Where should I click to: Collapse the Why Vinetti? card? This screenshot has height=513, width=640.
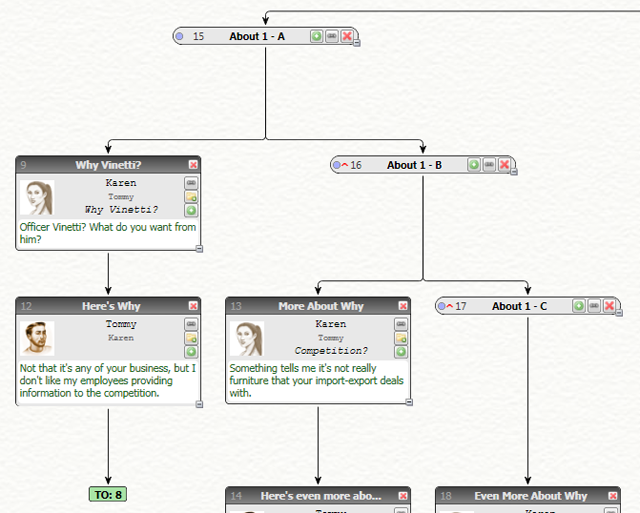199,249
